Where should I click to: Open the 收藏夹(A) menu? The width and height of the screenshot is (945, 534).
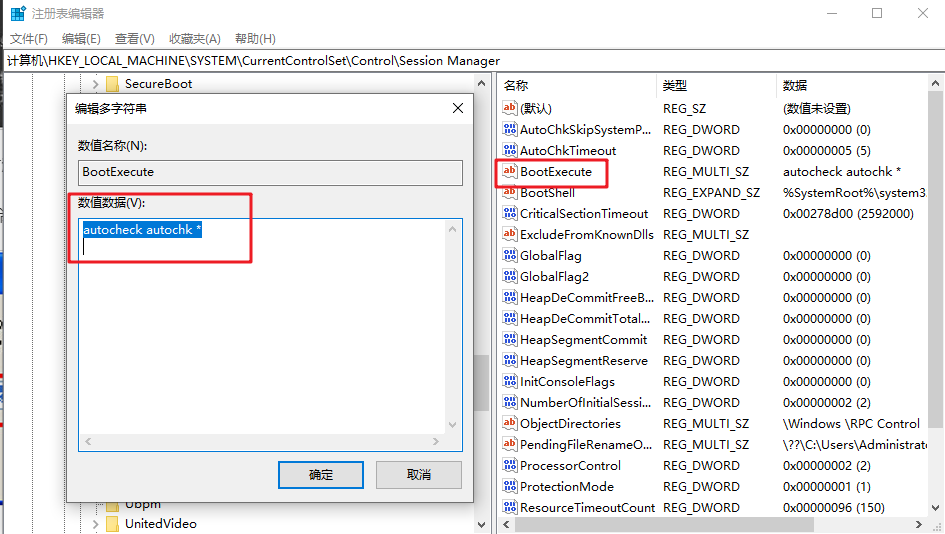click(194, 39)
